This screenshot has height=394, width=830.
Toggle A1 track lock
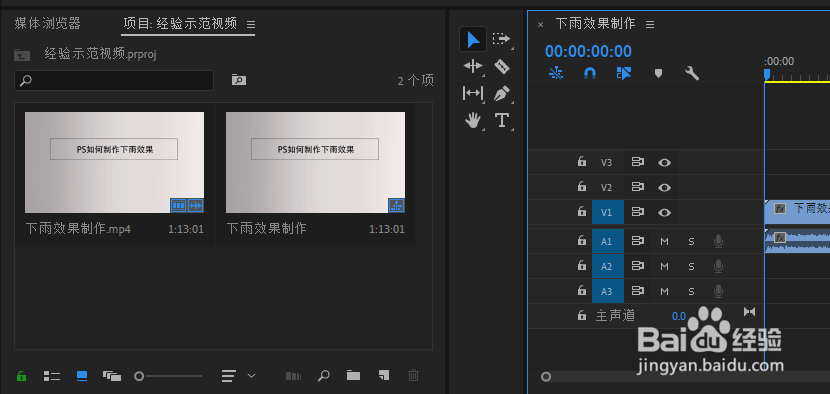click(x=582, y=241)
